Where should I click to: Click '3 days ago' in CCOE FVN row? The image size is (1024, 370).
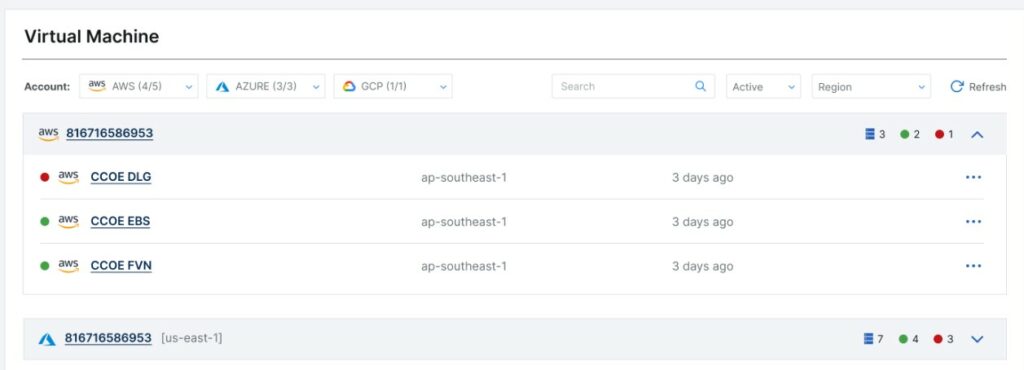click(x=703, y=266)
